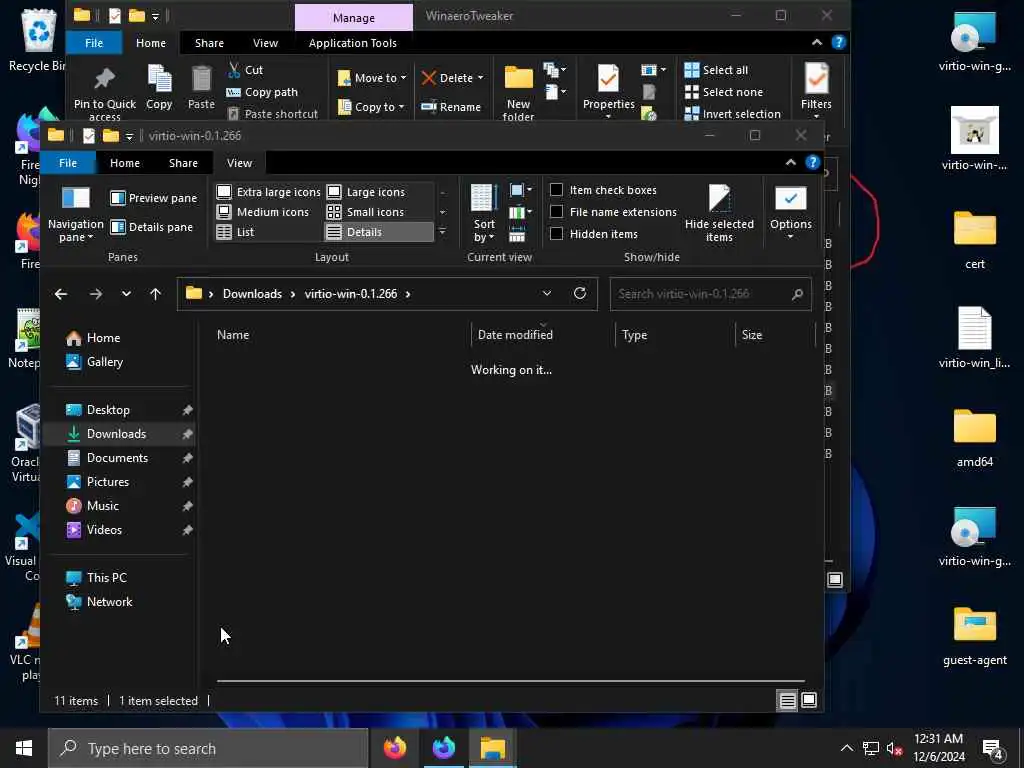This screenshot has width=1024, height=768.
Task: Open Gallery in navigation pane
Action: [x=95, y=362]
